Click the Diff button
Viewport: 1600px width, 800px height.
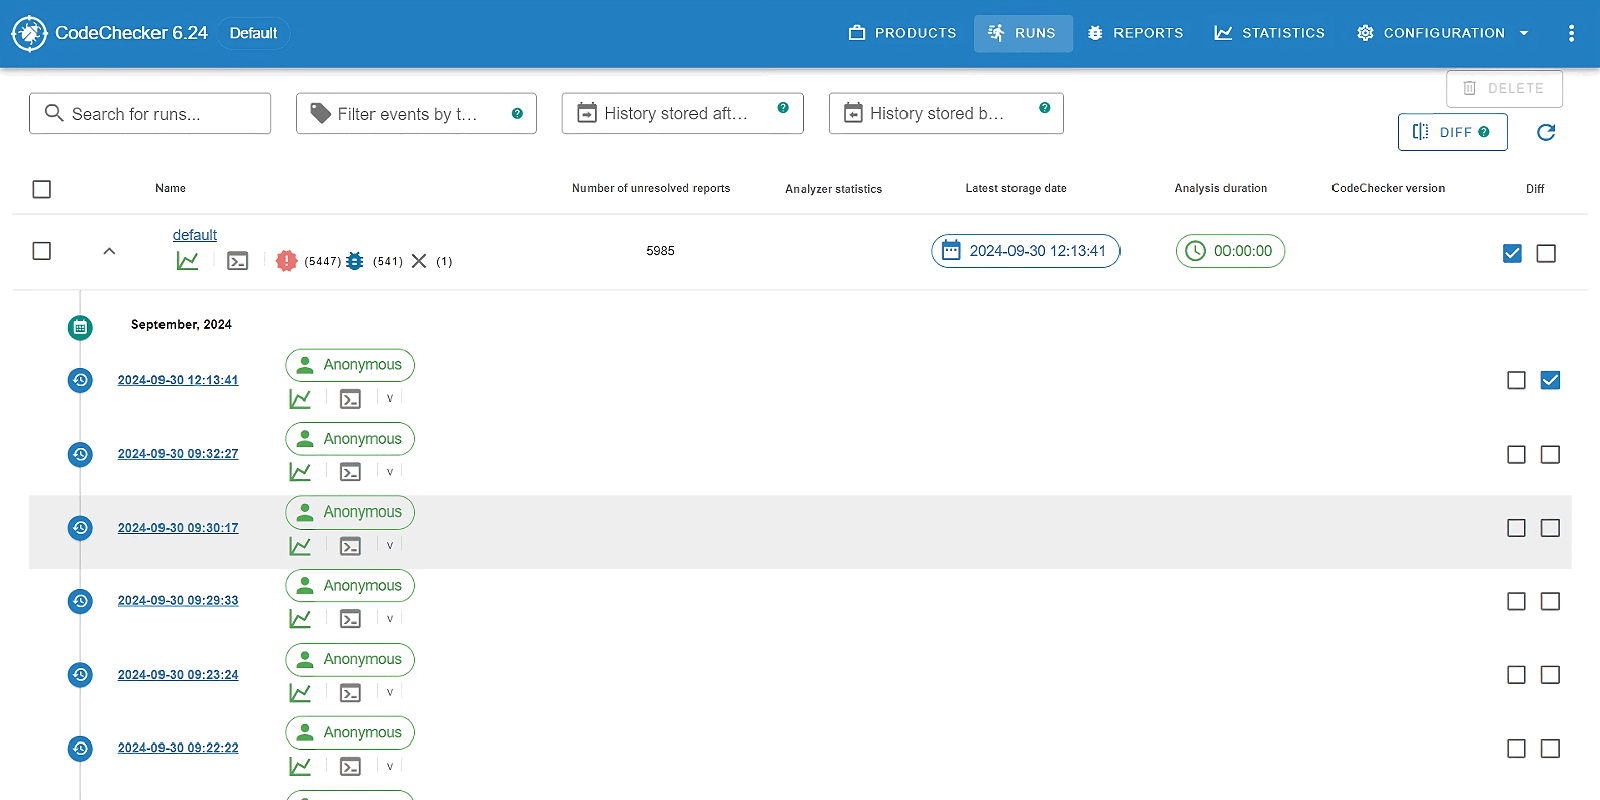point(1452,132)
